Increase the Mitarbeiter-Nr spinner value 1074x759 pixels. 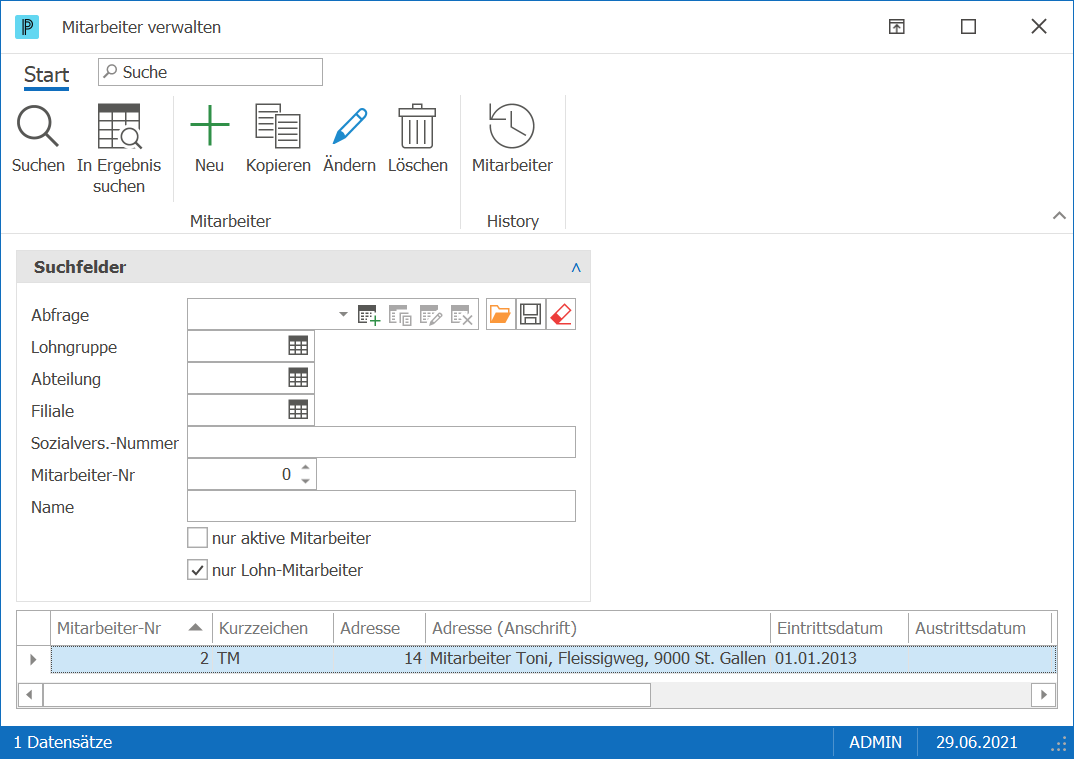(x=305, y=467)
